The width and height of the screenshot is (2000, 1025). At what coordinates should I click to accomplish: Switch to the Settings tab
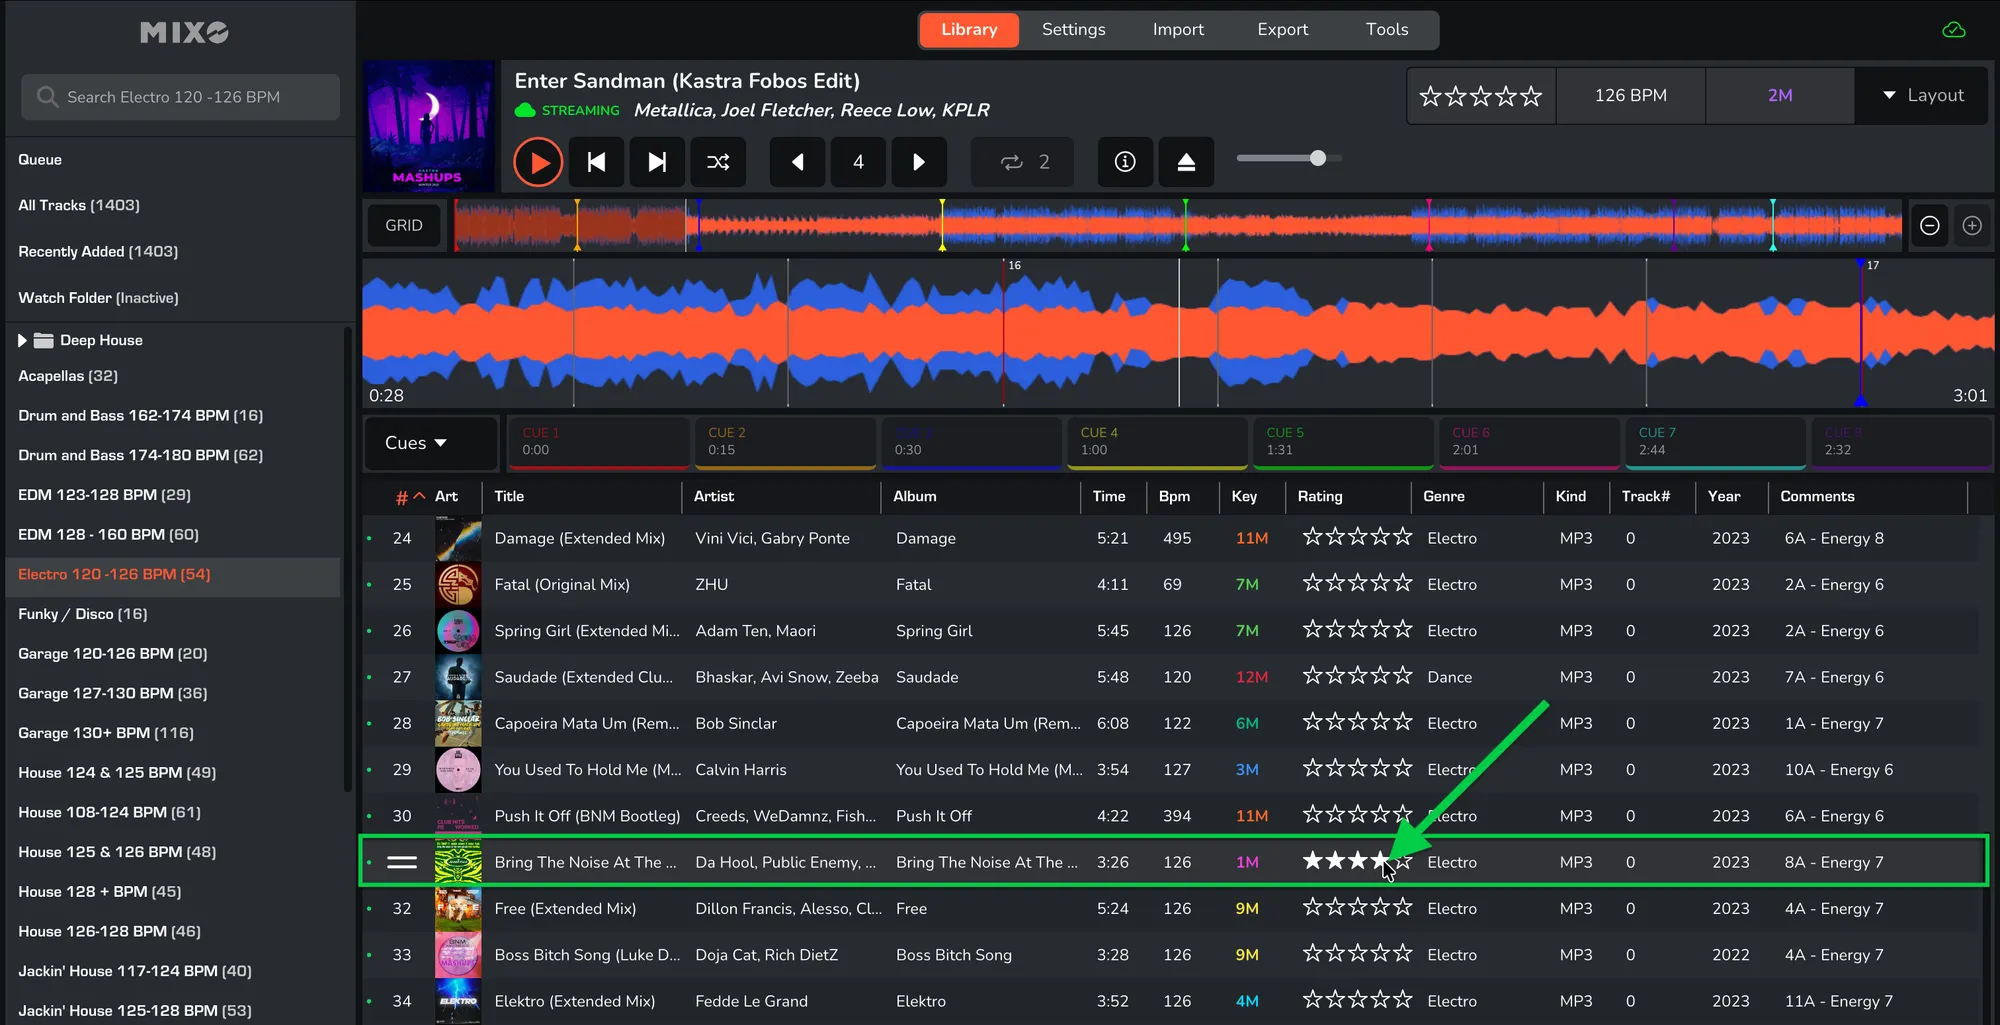coord(1073,30)
